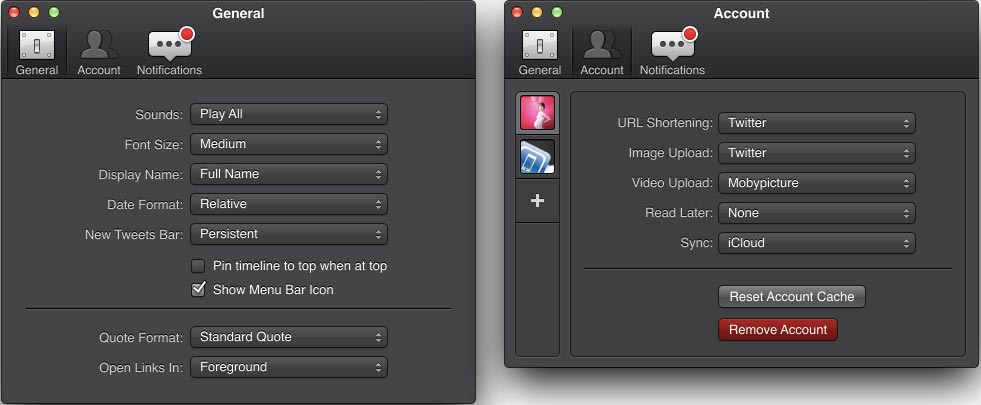Select Account people icon in Account window

602,46
